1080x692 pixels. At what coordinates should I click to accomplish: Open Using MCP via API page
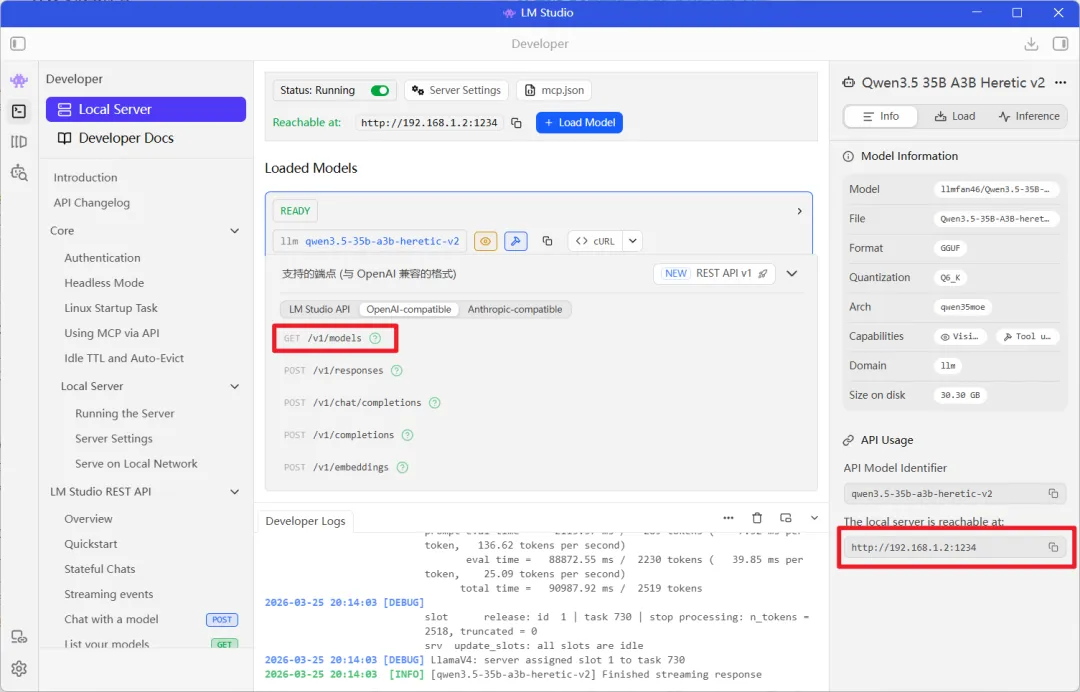coord(112,333)
